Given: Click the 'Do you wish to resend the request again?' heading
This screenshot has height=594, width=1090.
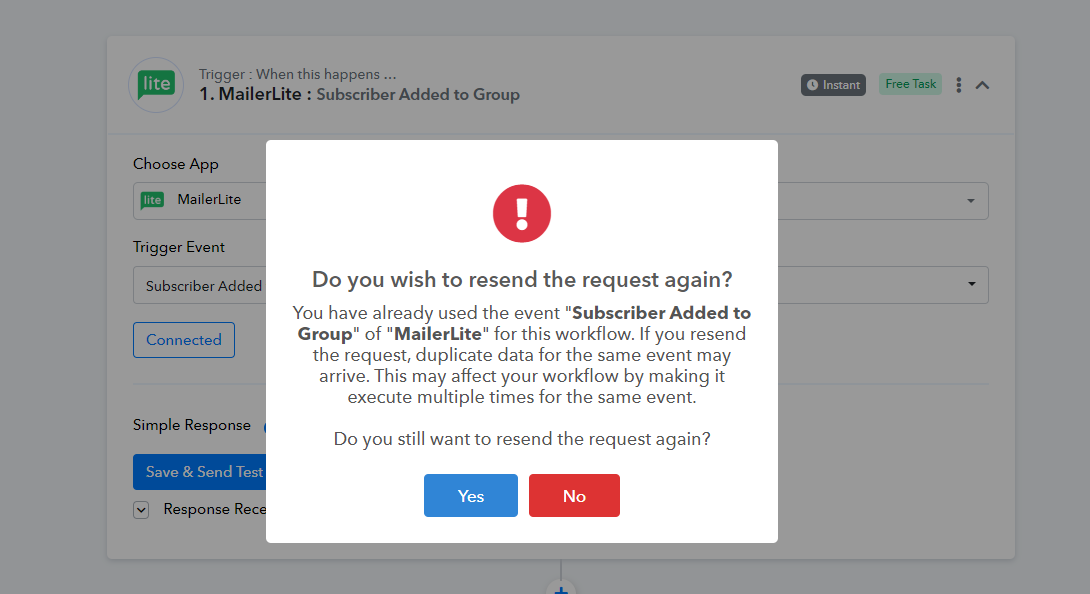Looking at the screenshot, I should [x=522, y=280].
